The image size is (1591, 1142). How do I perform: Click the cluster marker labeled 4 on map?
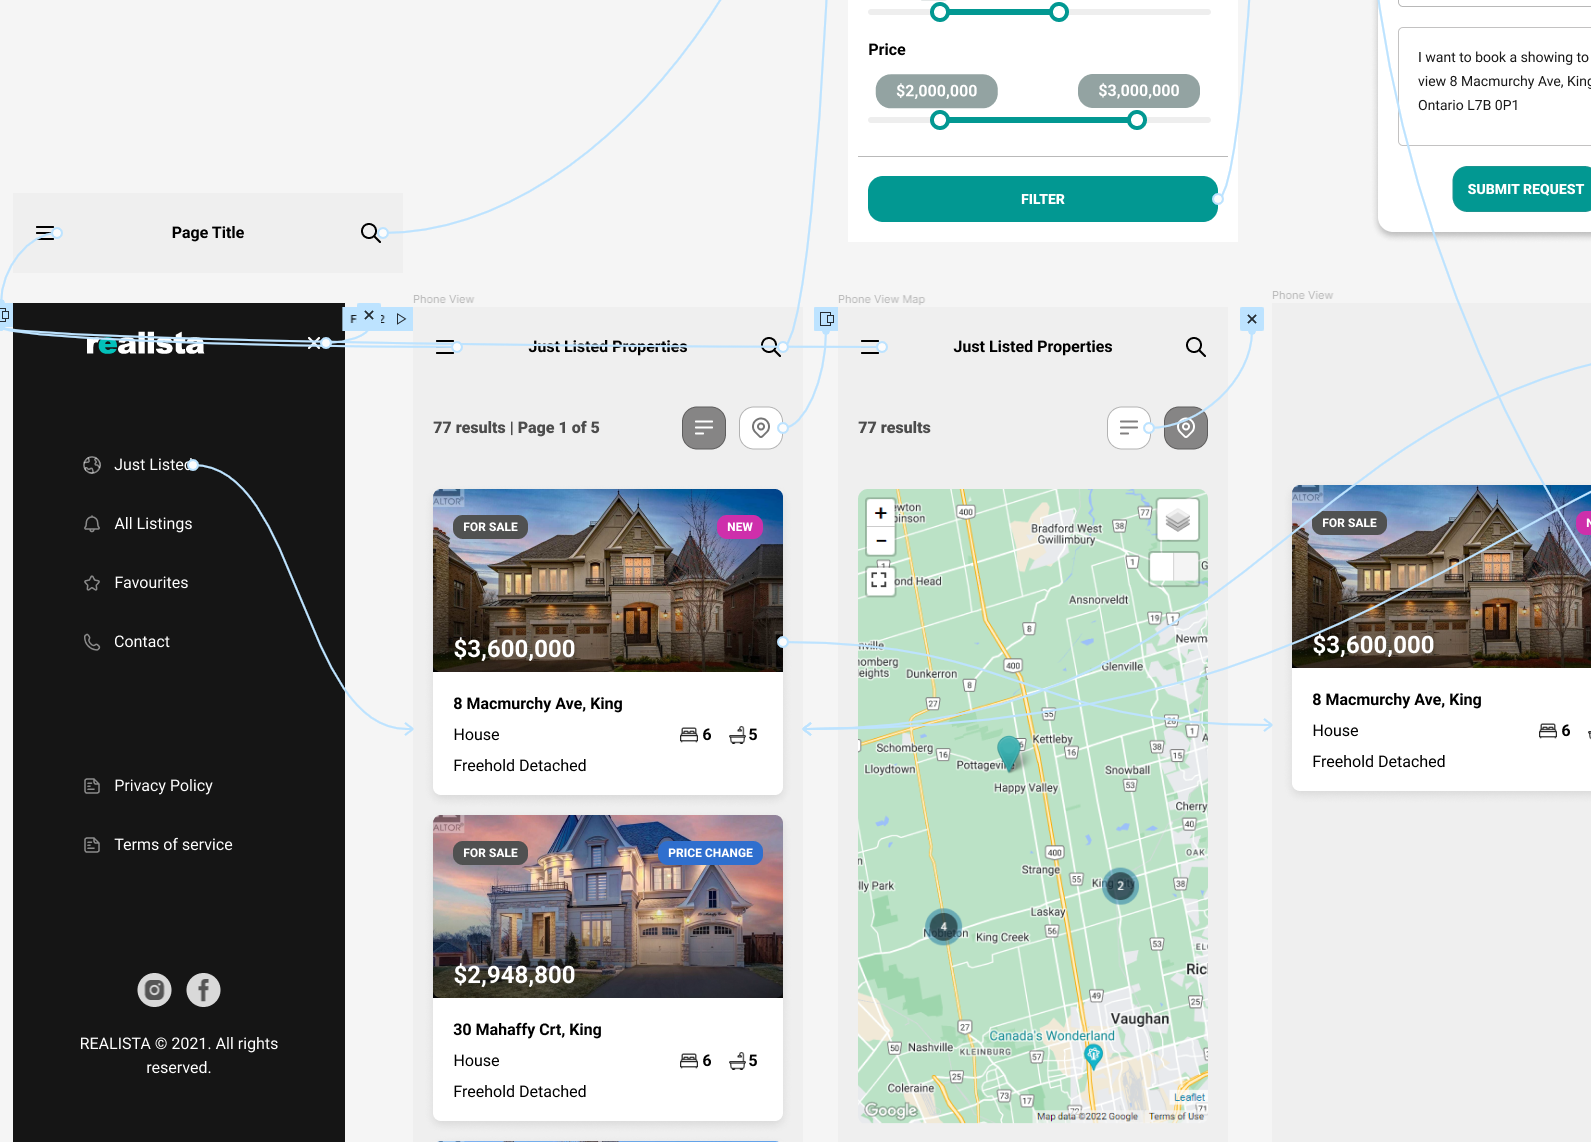click(943, 927)
